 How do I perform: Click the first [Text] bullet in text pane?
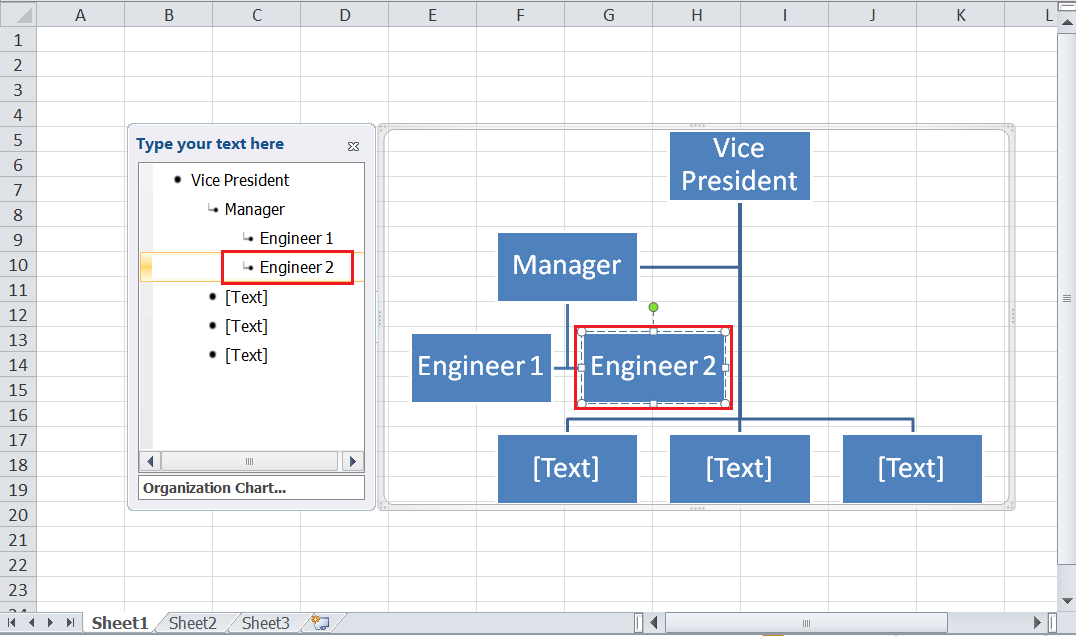click(x=246, y=297)
